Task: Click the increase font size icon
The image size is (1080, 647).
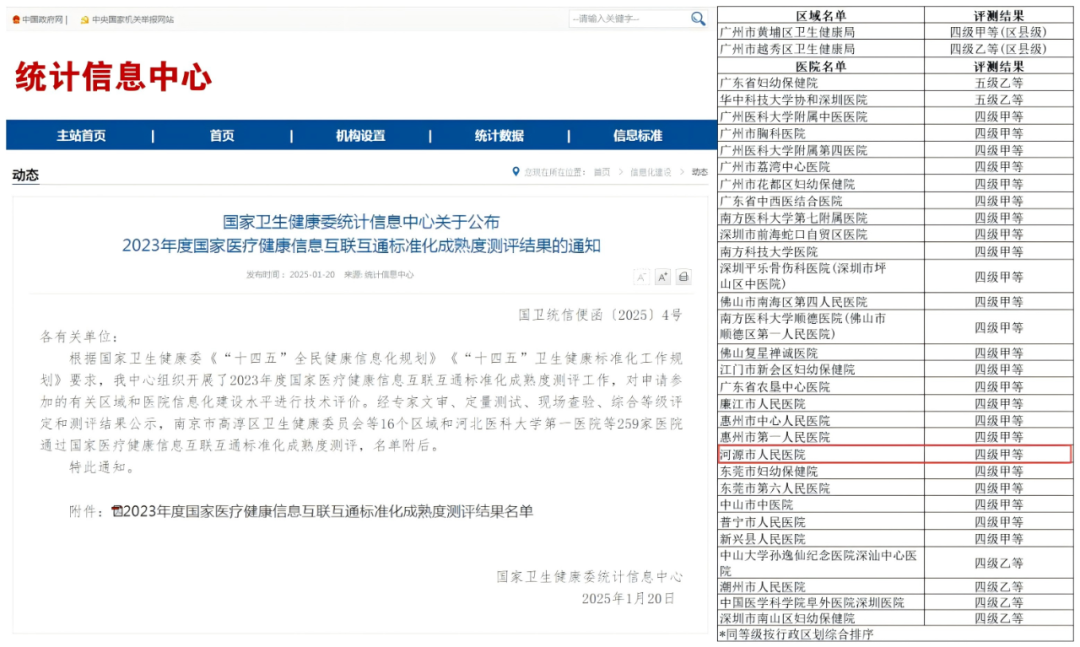Action: [x=662, y=277]
